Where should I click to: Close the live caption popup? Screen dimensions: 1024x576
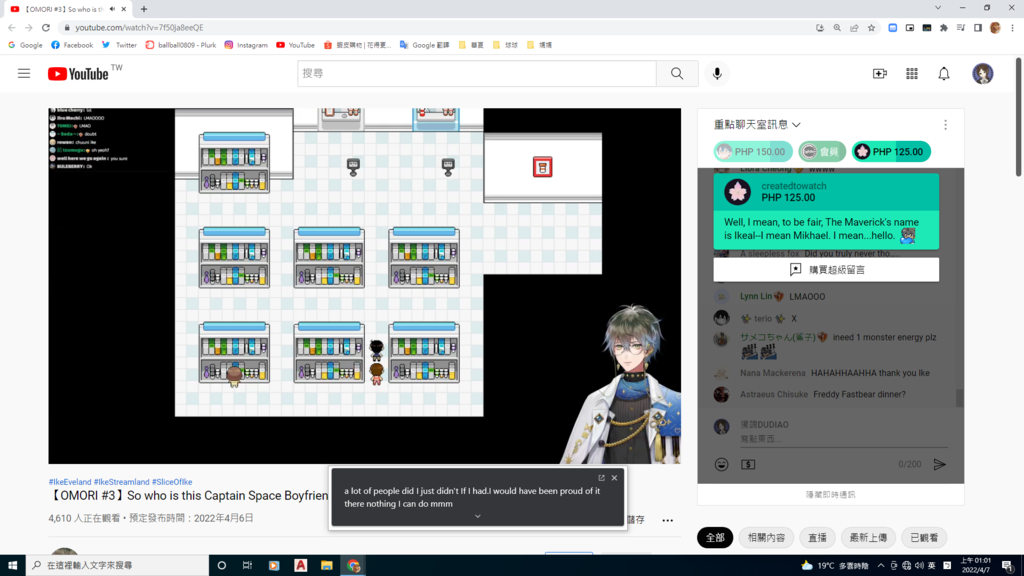(x=615, y=478)
